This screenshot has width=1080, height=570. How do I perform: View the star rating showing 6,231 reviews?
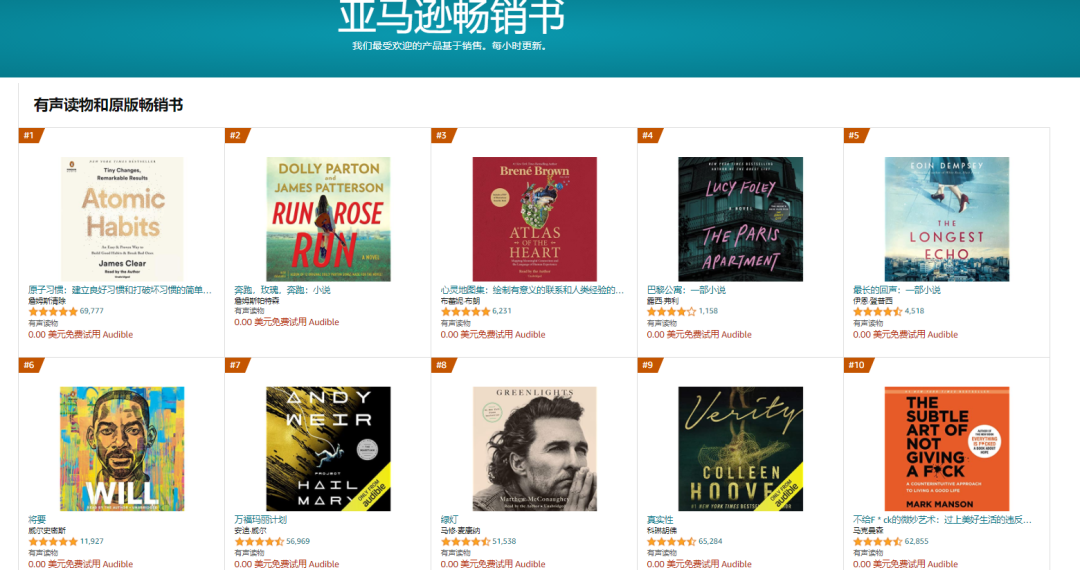pos(466,311)
